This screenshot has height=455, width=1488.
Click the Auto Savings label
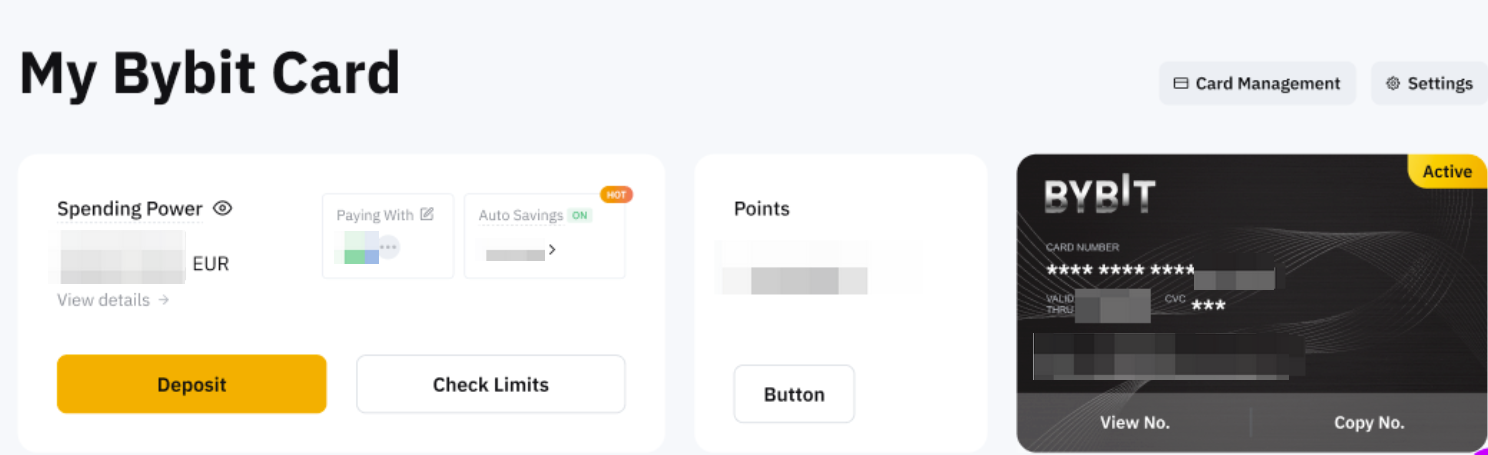pyautogui.click(x=520, y=215)
